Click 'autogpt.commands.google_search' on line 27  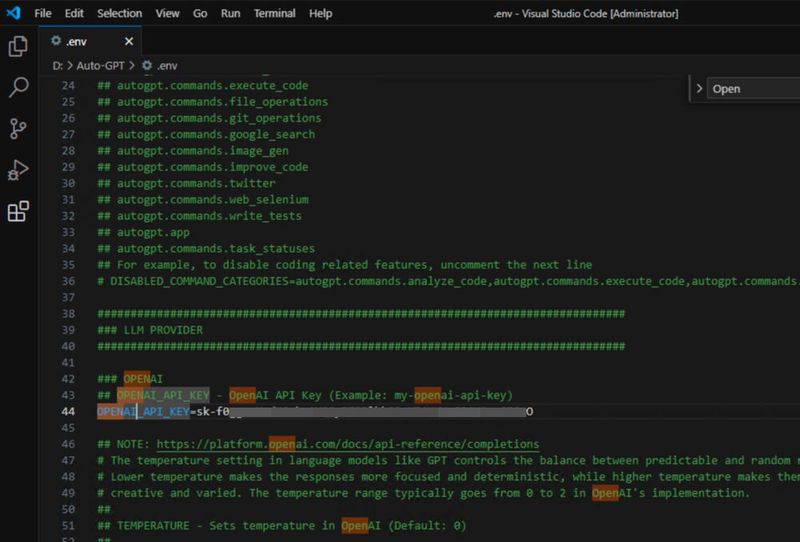(x=216, y=134)
